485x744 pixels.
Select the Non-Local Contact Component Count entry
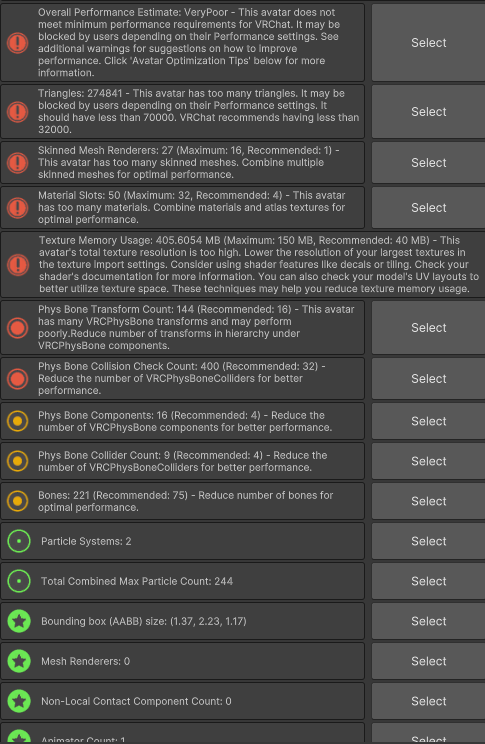pos(429,701)
